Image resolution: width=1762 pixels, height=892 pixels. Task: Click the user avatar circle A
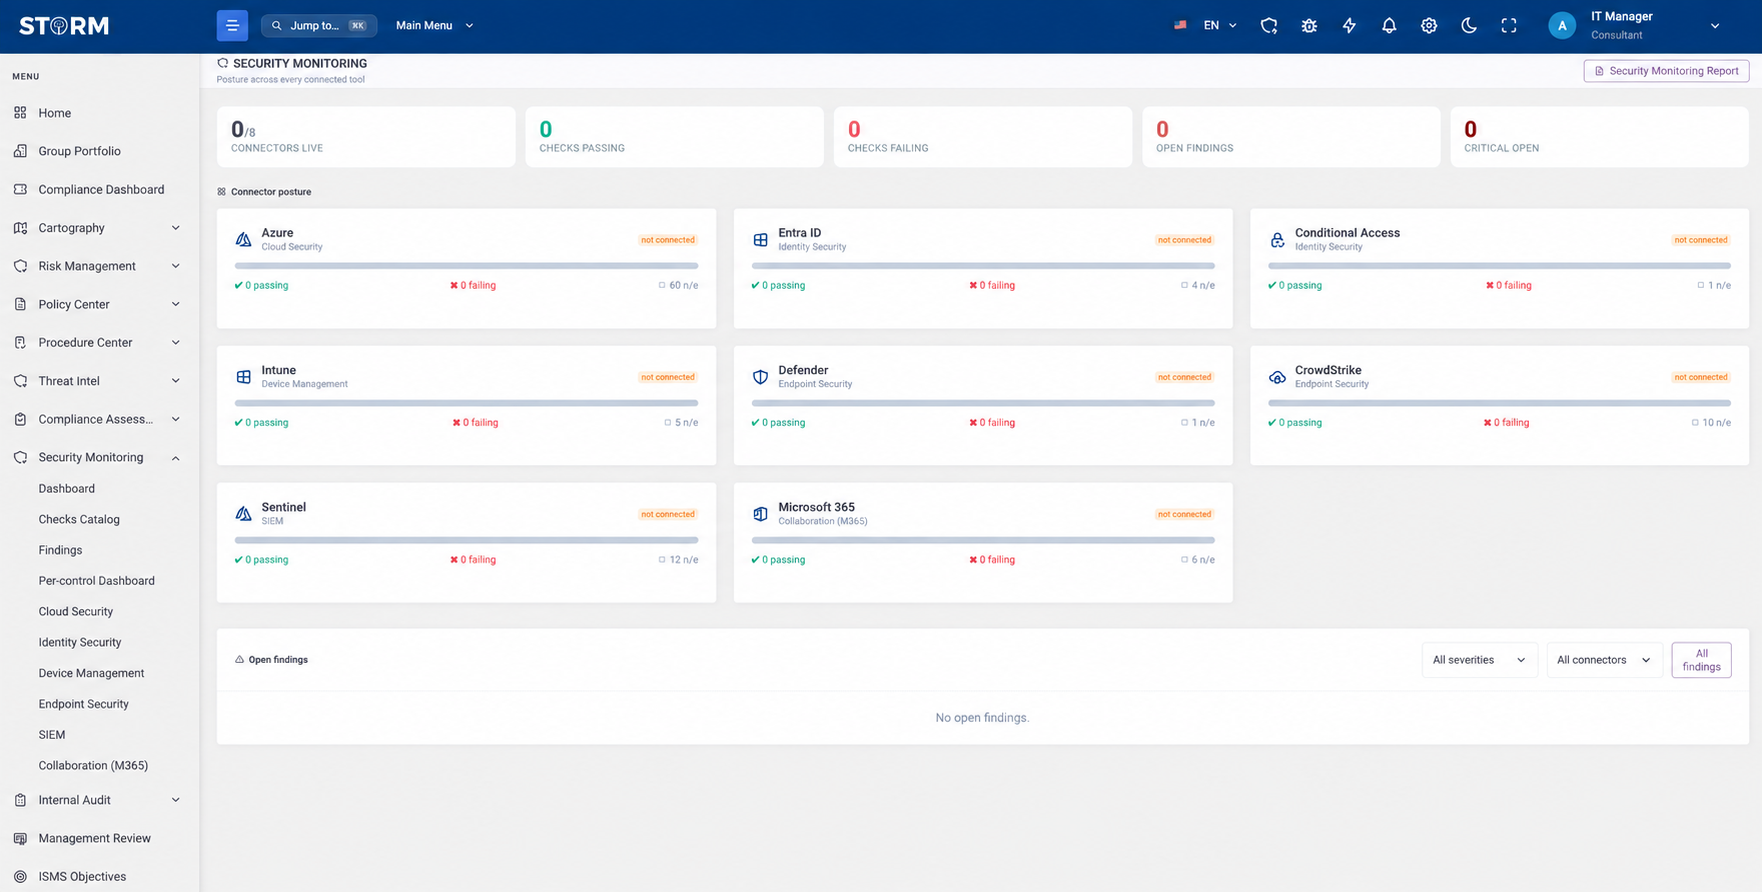coord(1562,26)
